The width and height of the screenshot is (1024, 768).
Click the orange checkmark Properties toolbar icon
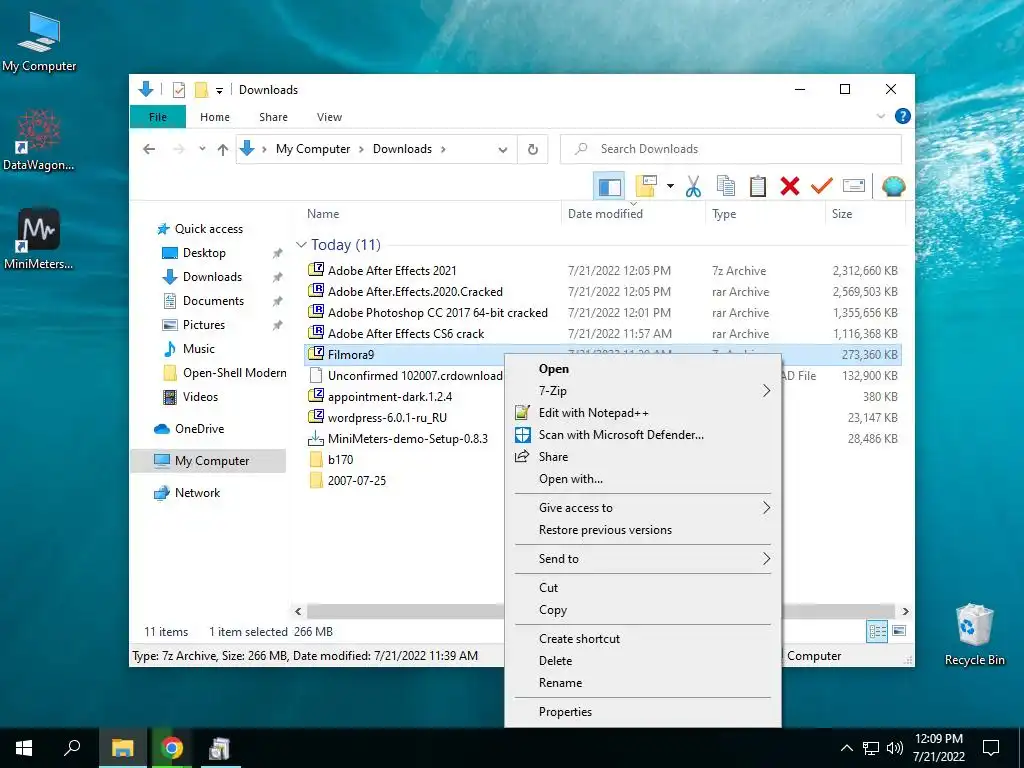[822, 187]
